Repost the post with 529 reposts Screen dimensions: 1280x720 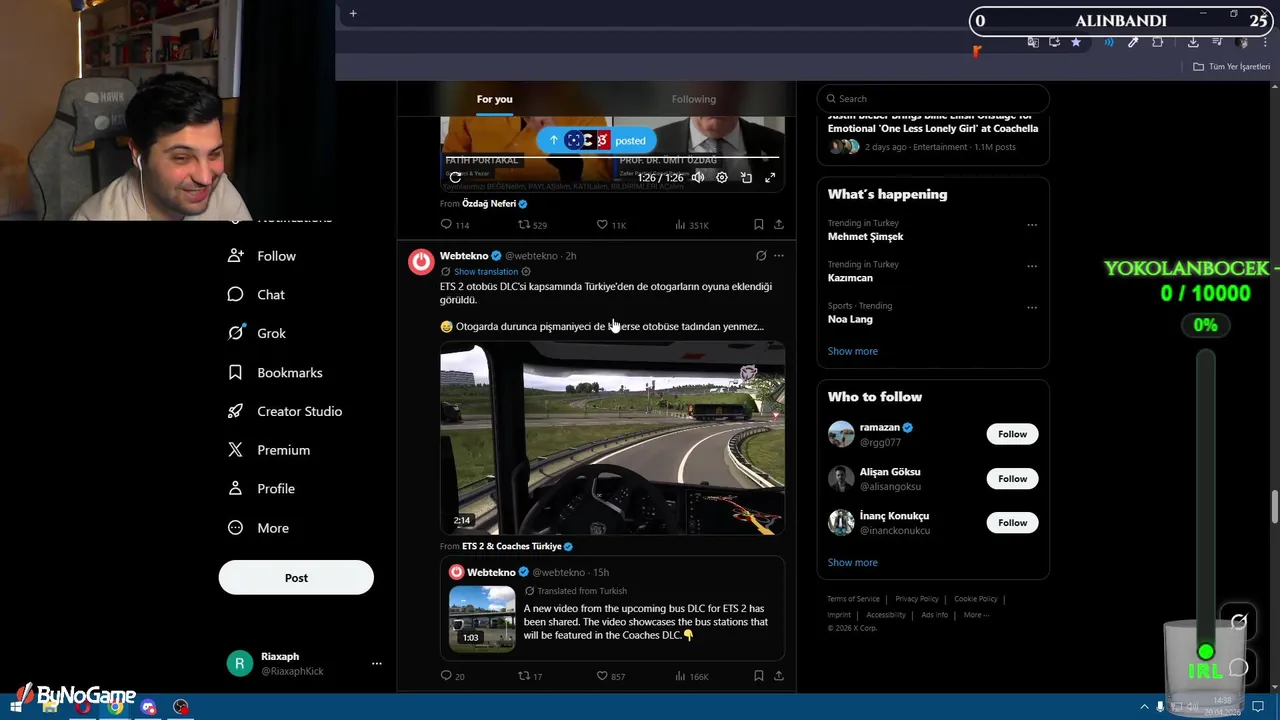(532, 225)
